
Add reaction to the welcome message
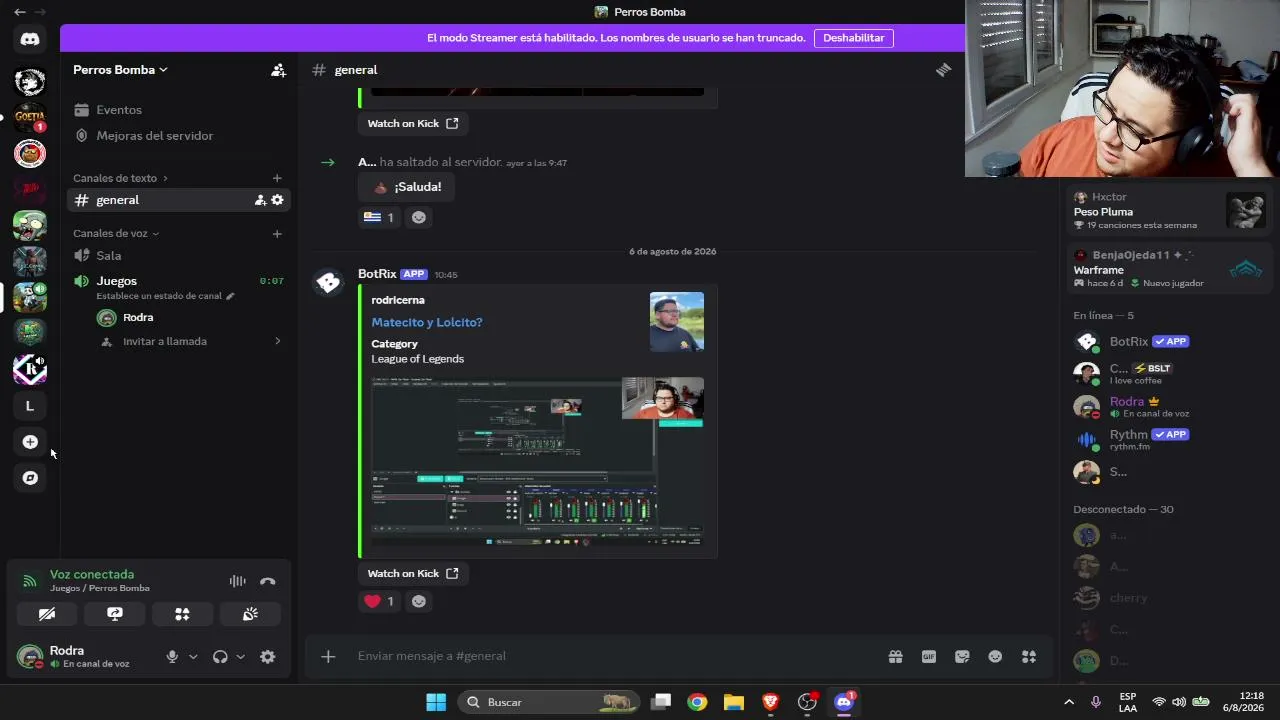click(419, 217)
